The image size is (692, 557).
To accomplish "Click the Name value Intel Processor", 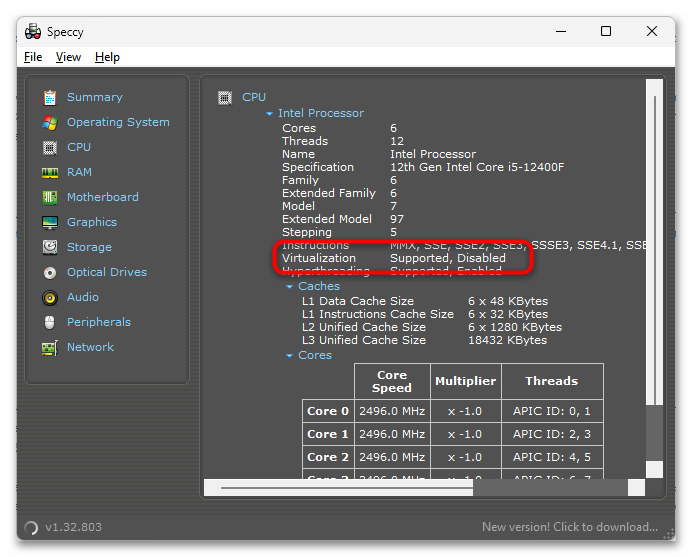I will (433, 154).
